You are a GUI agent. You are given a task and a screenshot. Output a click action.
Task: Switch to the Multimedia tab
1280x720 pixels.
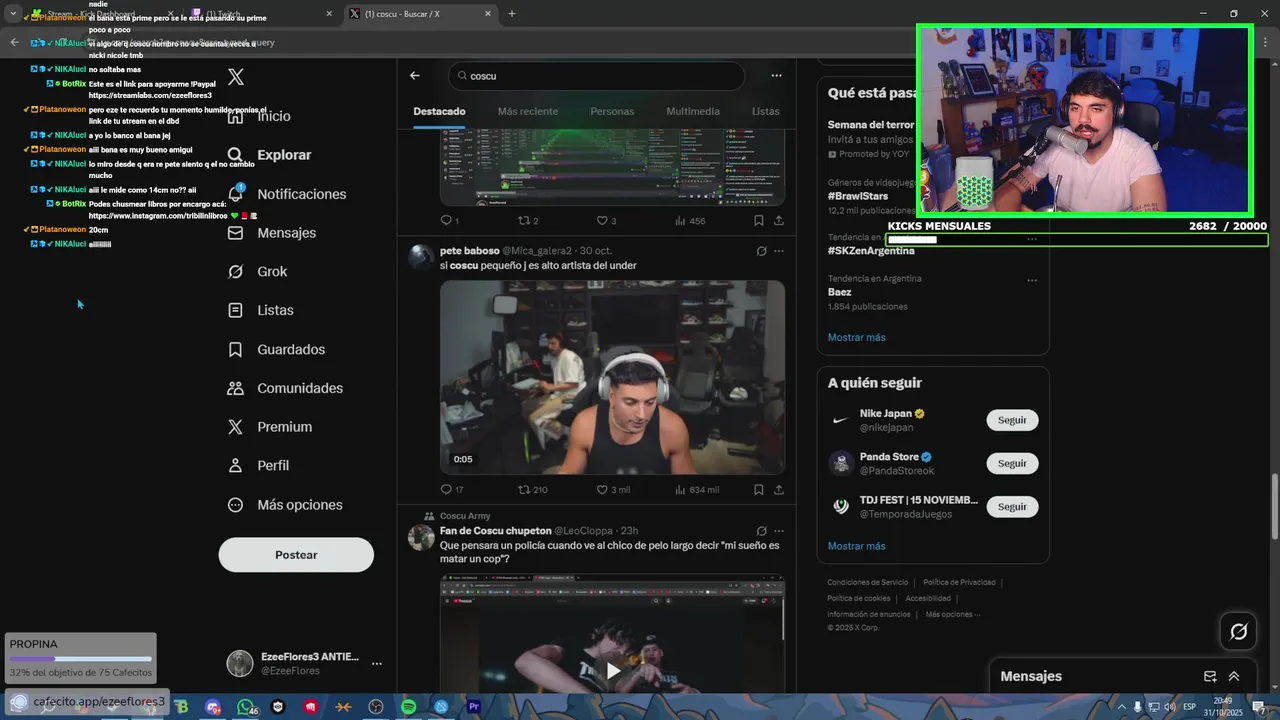693,111
